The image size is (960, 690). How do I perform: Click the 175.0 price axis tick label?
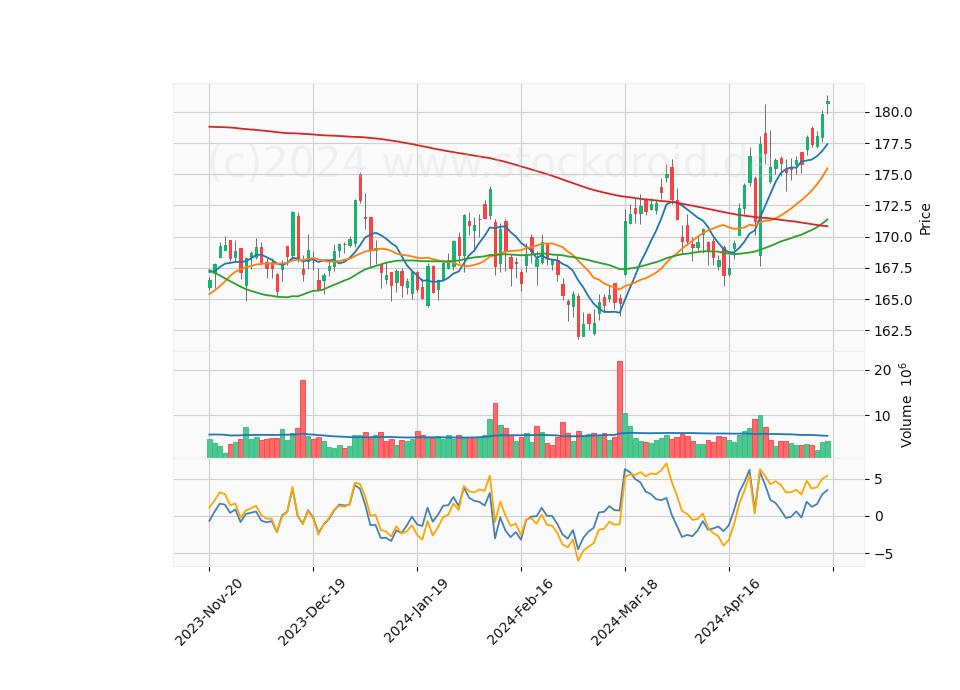point(894,175)
